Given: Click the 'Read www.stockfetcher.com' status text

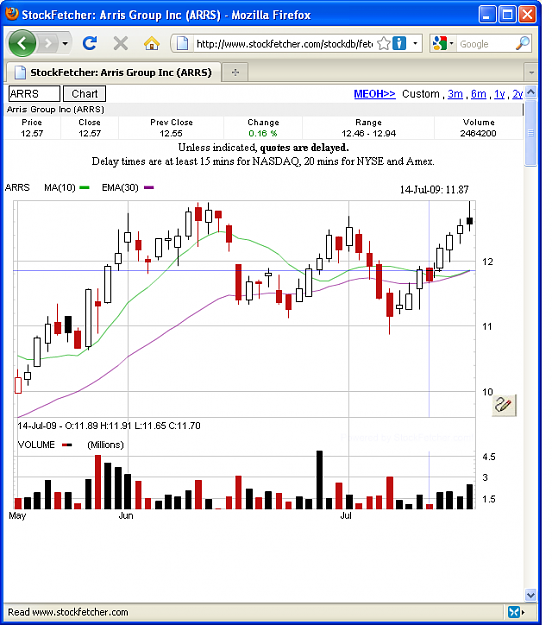Looking at the screenshot, I should pyautogui.click(x=68, y=612).
